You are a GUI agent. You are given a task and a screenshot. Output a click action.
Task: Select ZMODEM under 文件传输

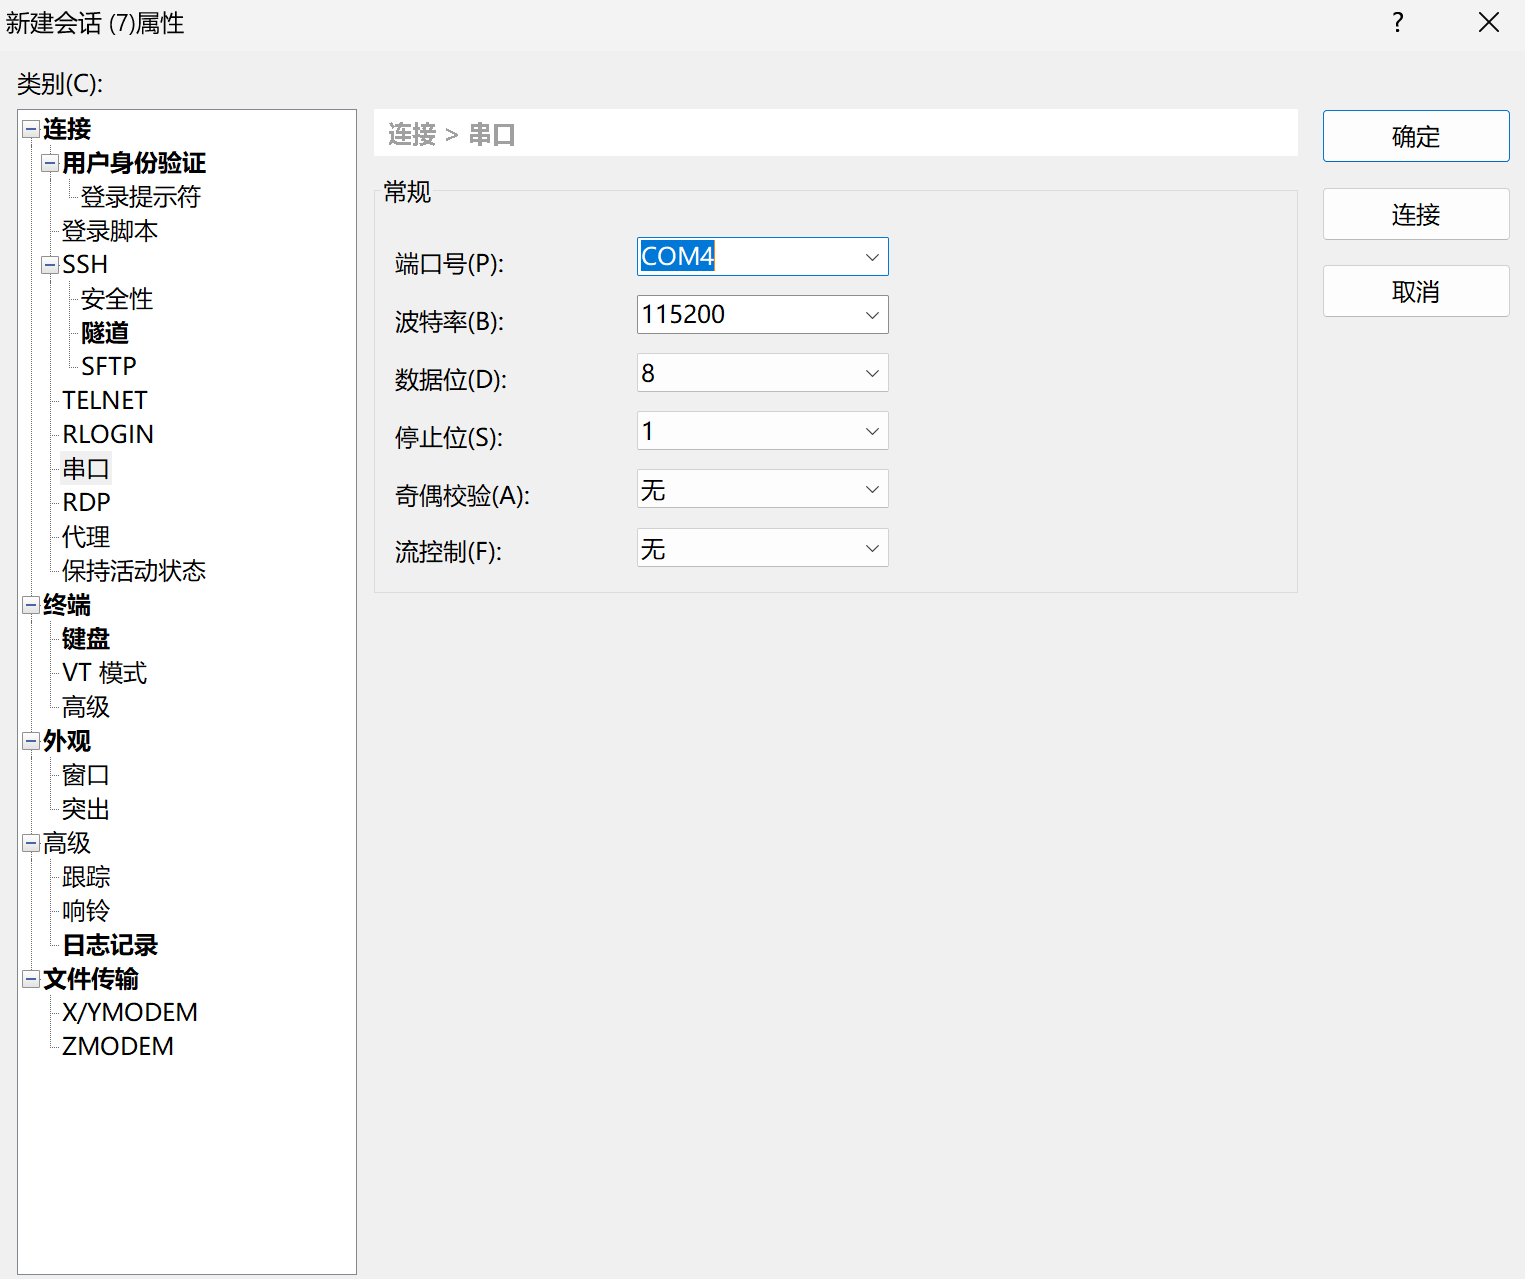pos(118,1047)
